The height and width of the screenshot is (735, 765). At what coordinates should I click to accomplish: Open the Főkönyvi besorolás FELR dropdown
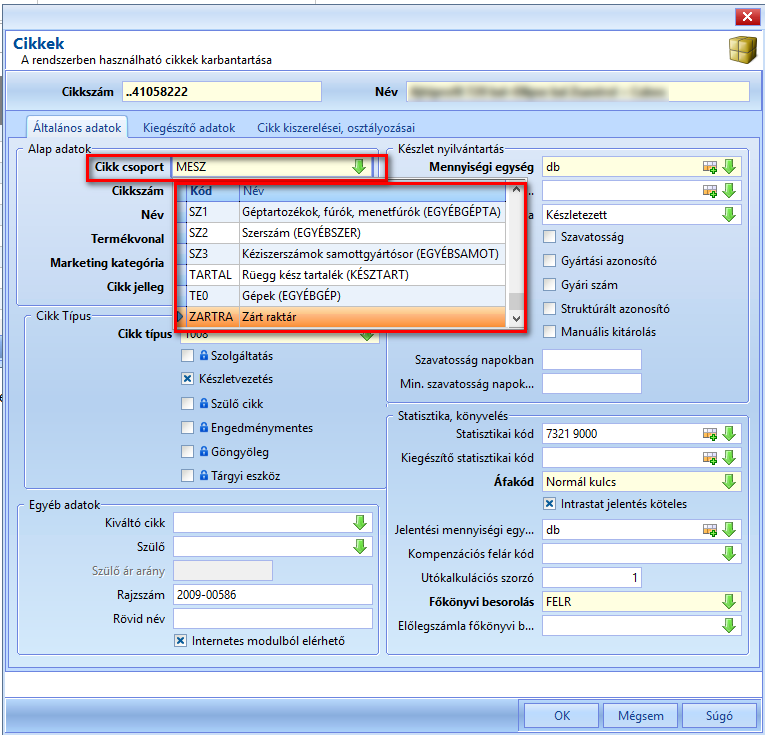[x=729, y=602]
